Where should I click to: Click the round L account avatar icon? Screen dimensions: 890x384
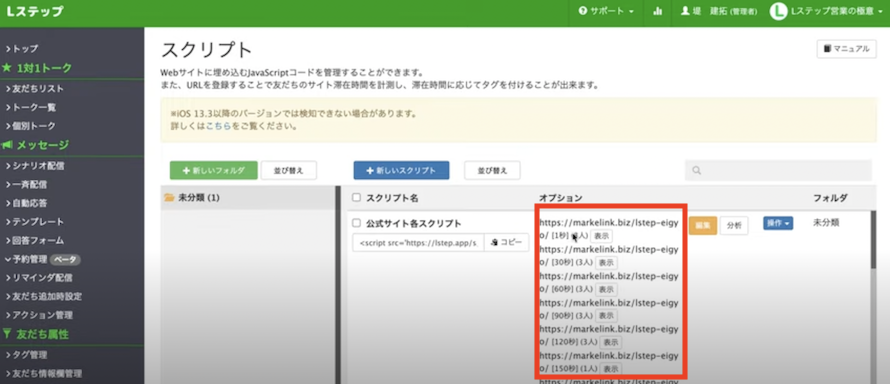point(779,11)
